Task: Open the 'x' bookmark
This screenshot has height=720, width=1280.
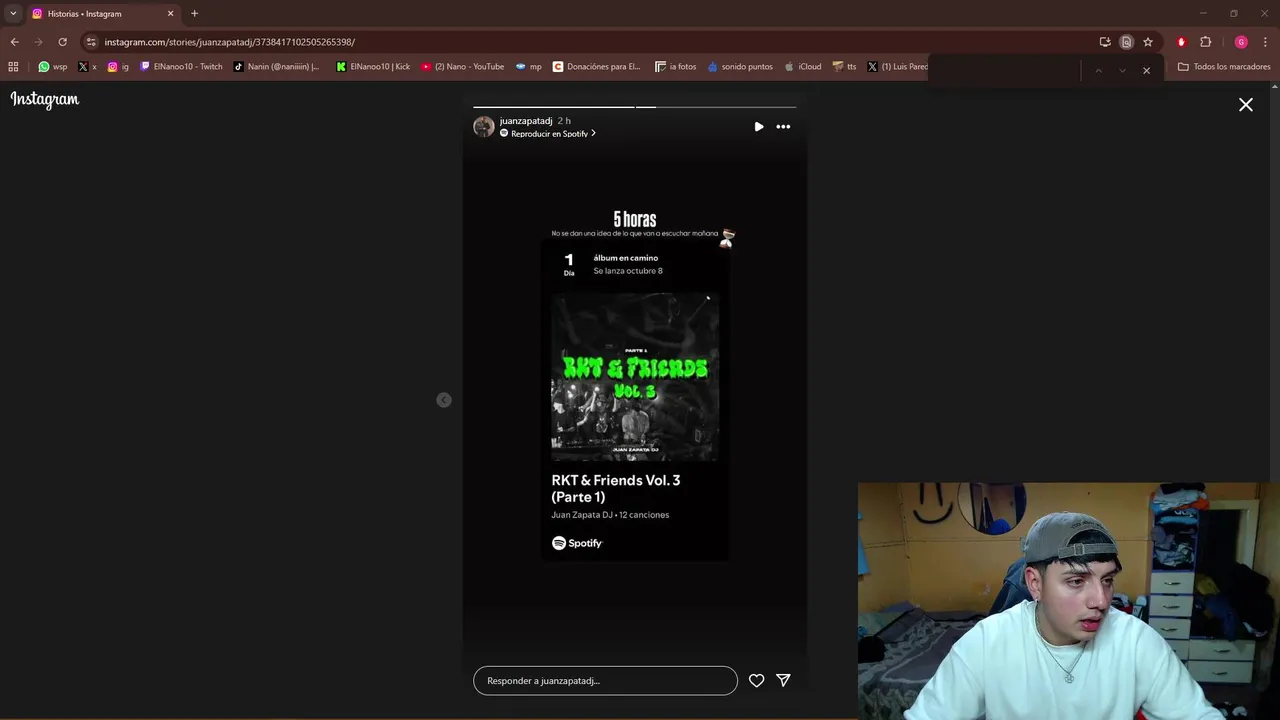Action: click(x=88, y=67)
